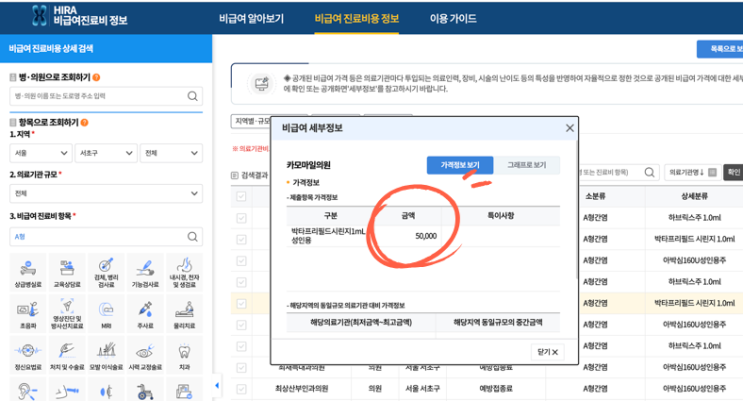
Task: Click the 비급여 진료비용 상세 검색 header
Action: tap(106, 48)
